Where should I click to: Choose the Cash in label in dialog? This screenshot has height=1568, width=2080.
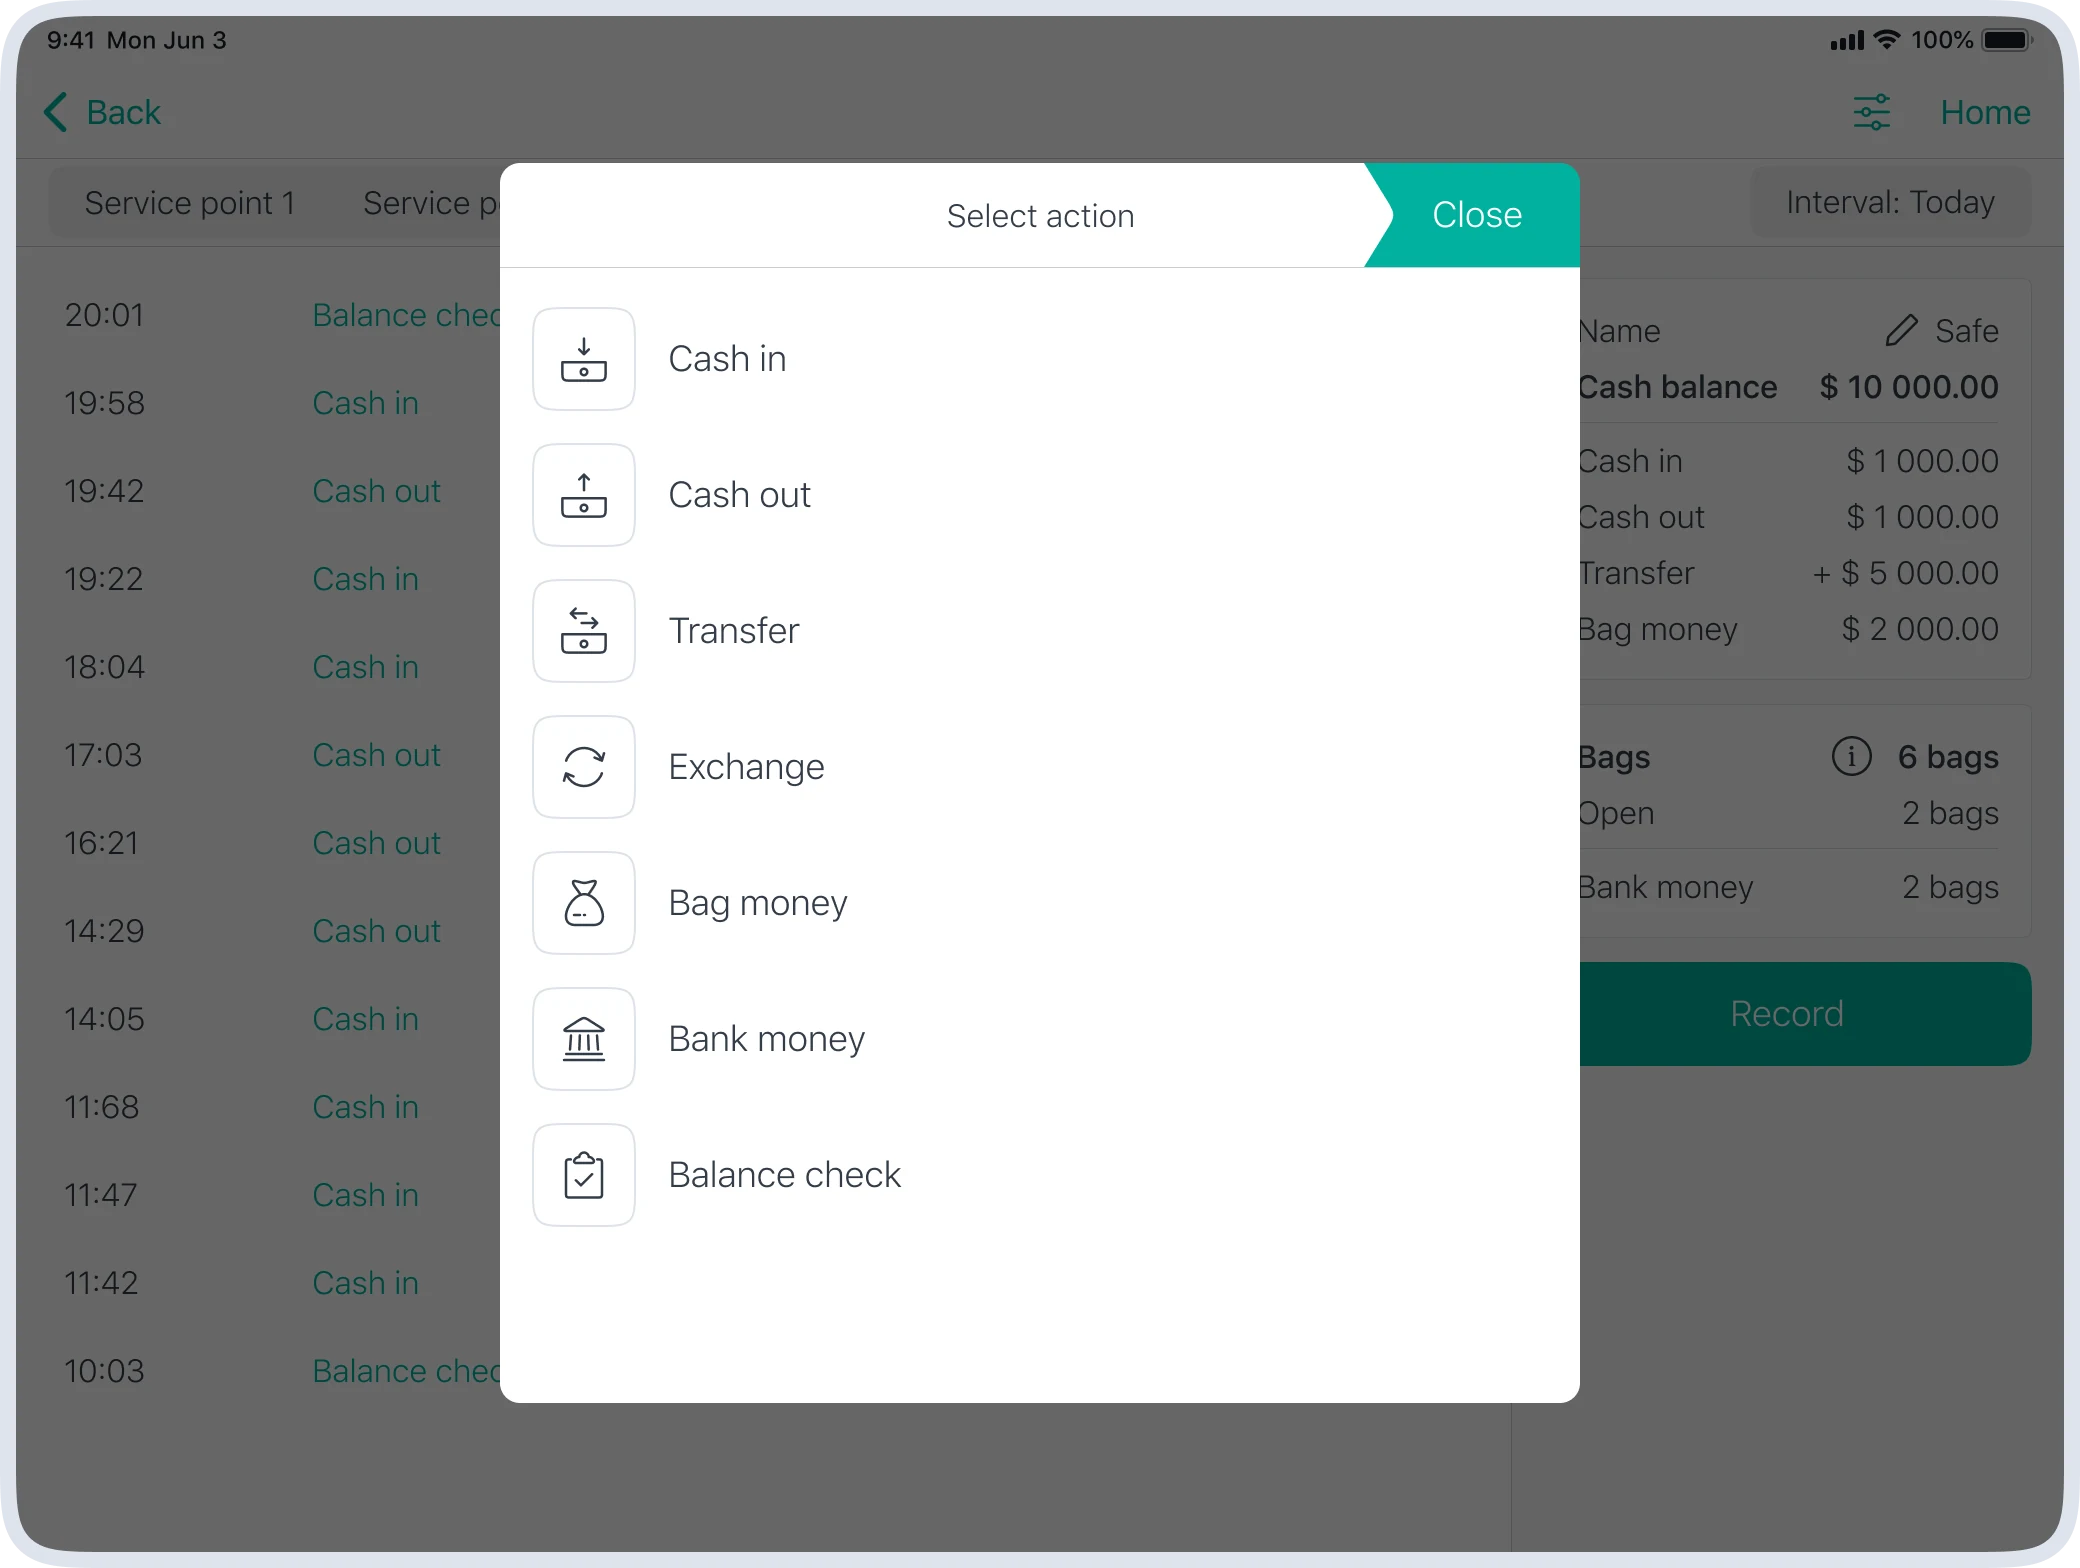(727, 359)
